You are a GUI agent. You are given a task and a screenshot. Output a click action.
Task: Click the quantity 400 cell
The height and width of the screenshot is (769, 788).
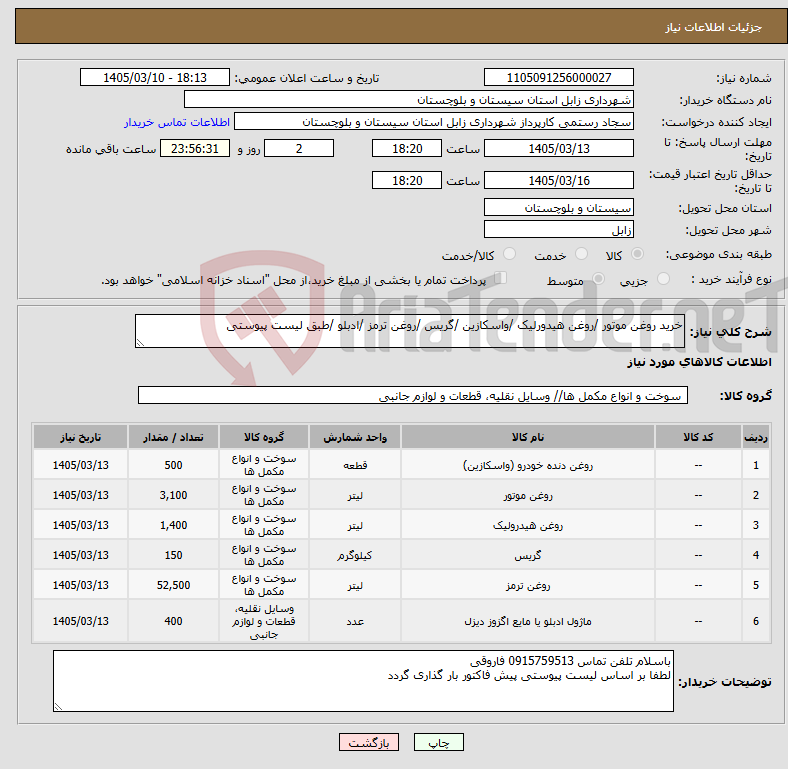pyautogui.click(x=173, y=621)
